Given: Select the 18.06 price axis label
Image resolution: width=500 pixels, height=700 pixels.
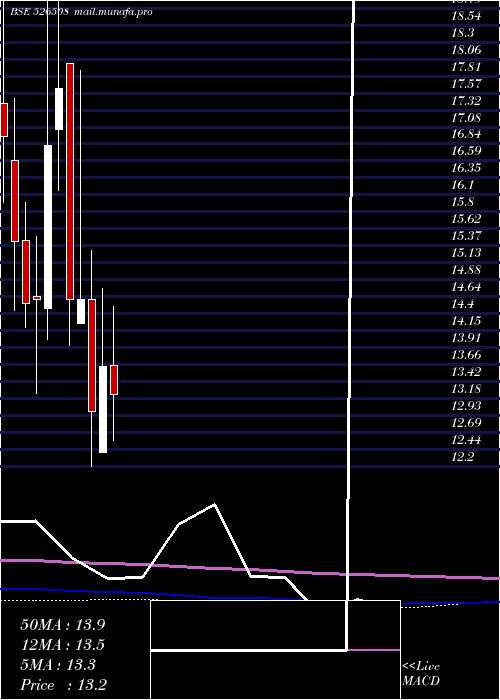Looking at the screenshot, I should [x=466, y=50].
